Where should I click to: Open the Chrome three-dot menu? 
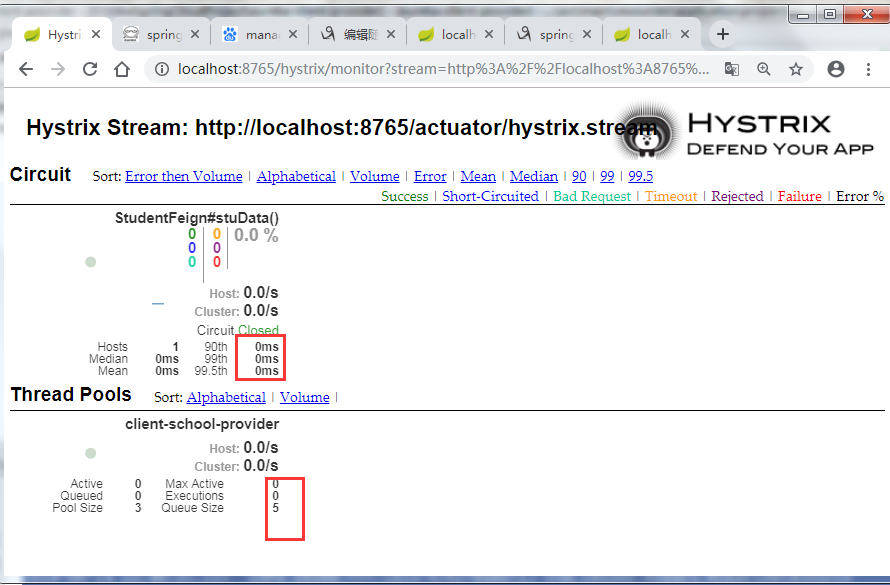[x=868, y=69]
